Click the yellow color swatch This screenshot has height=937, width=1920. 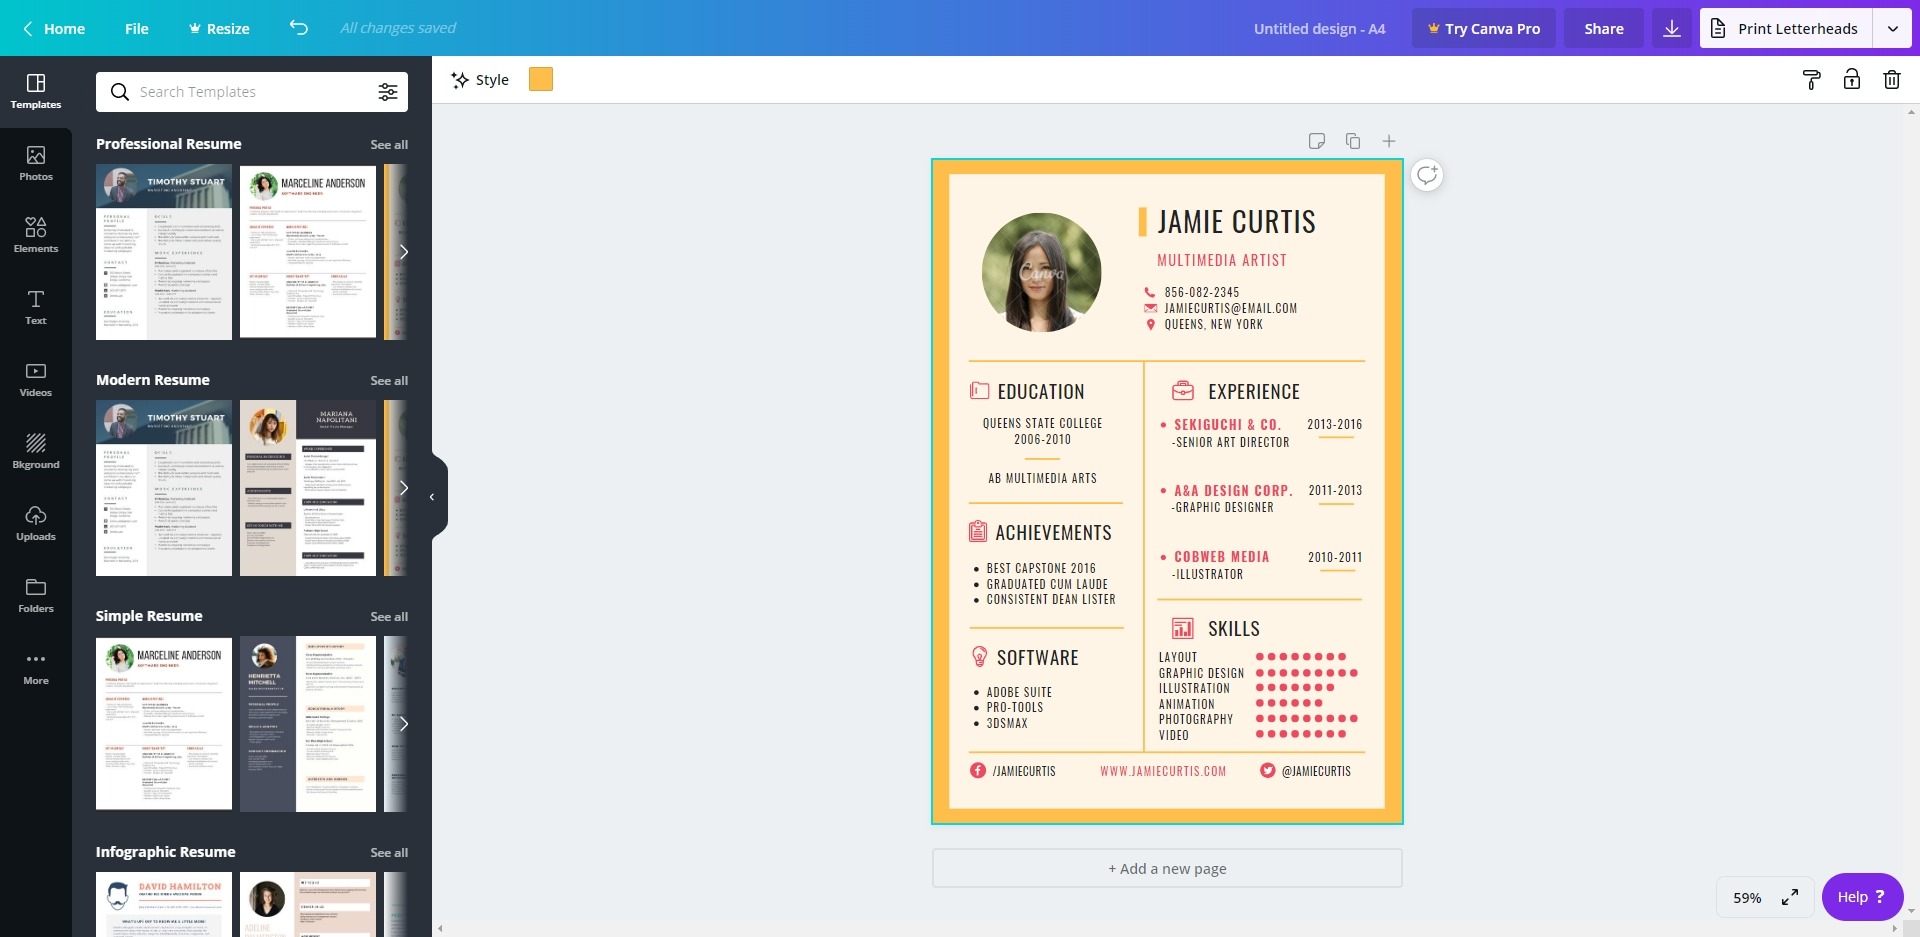coord(541,80)
